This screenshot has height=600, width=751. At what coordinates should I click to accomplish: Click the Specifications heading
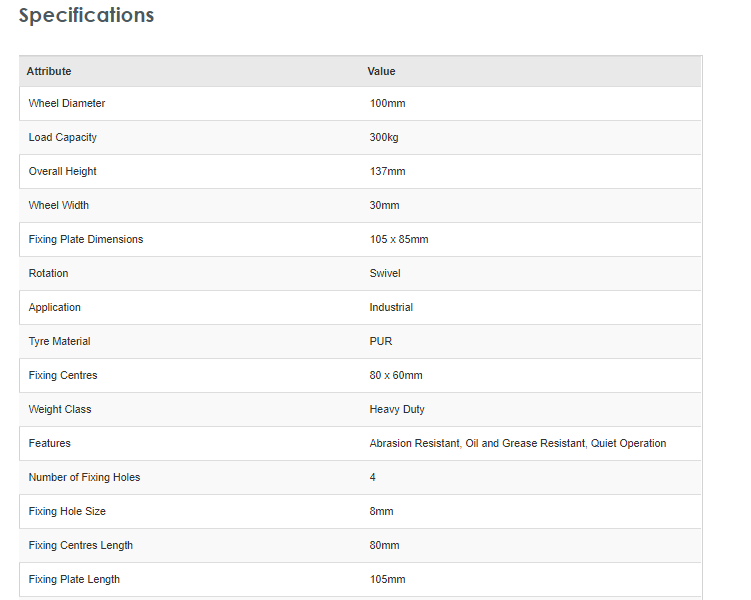[86, 16]
